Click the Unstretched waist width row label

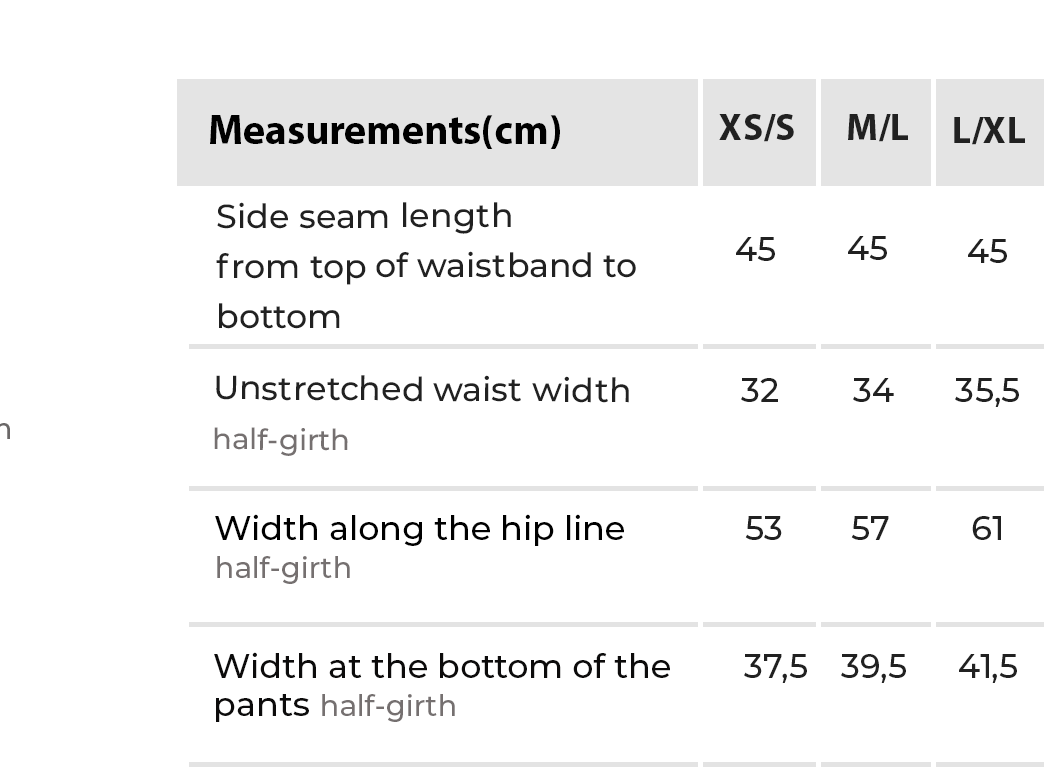(x=422, y=390)
